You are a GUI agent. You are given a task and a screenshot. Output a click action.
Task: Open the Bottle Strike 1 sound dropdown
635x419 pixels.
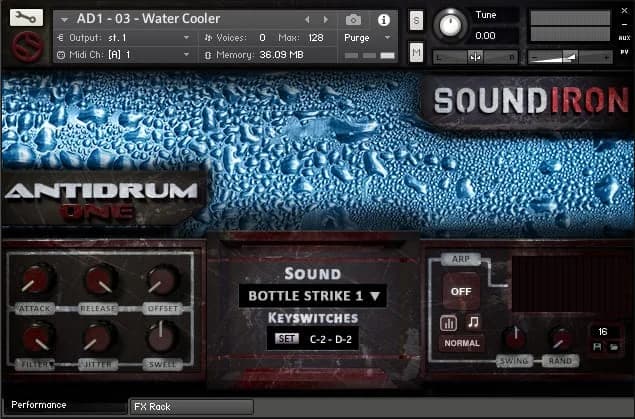(x=313, y=296)
